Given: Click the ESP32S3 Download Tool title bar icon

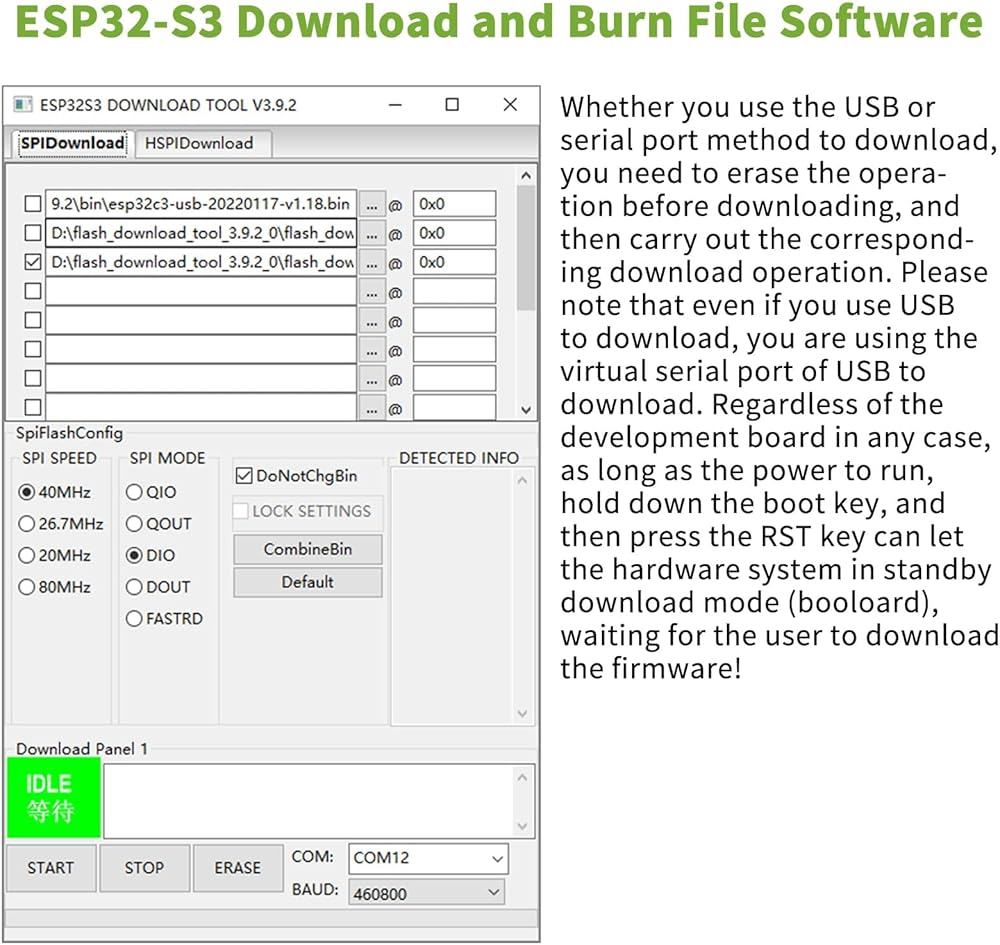Looking at the screenshot, I should (22, 105).
